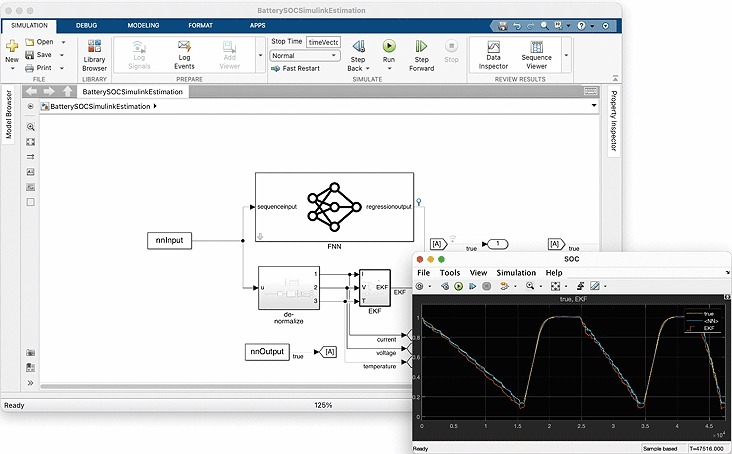Viewport: 732px width, 454px height.
Task: Select the EKF block
Action: tap(375, 287)
